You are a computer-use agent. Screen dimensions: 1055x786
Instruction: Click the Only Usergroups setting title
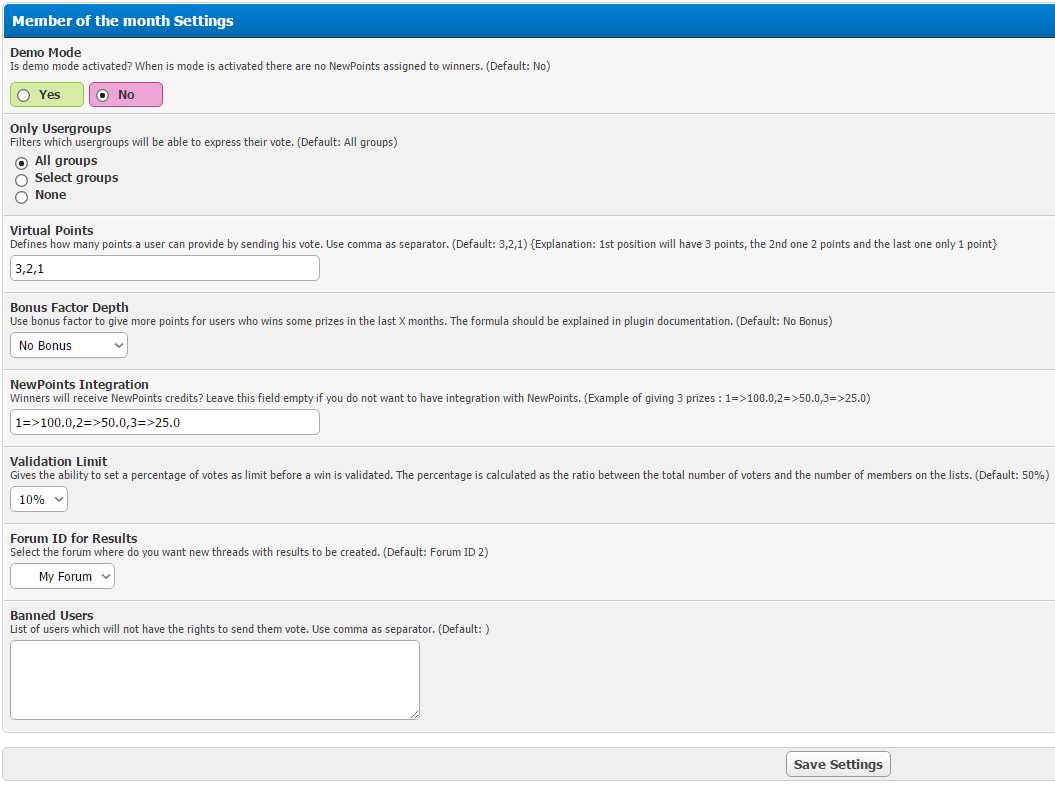click(x=61, y=129)
